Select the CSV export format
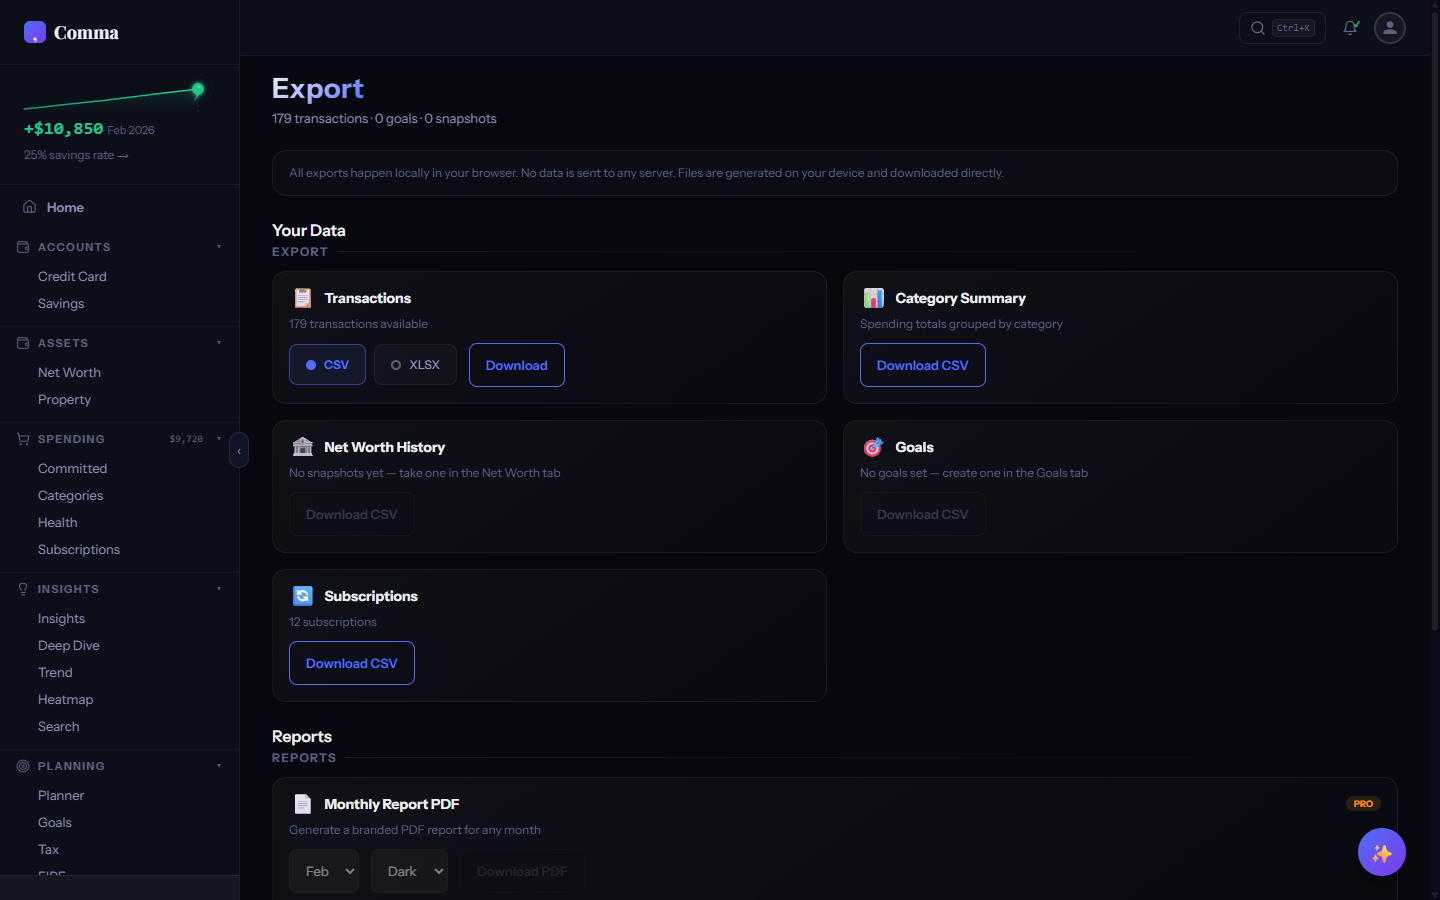1440x900 pixels. coord(327,365)
